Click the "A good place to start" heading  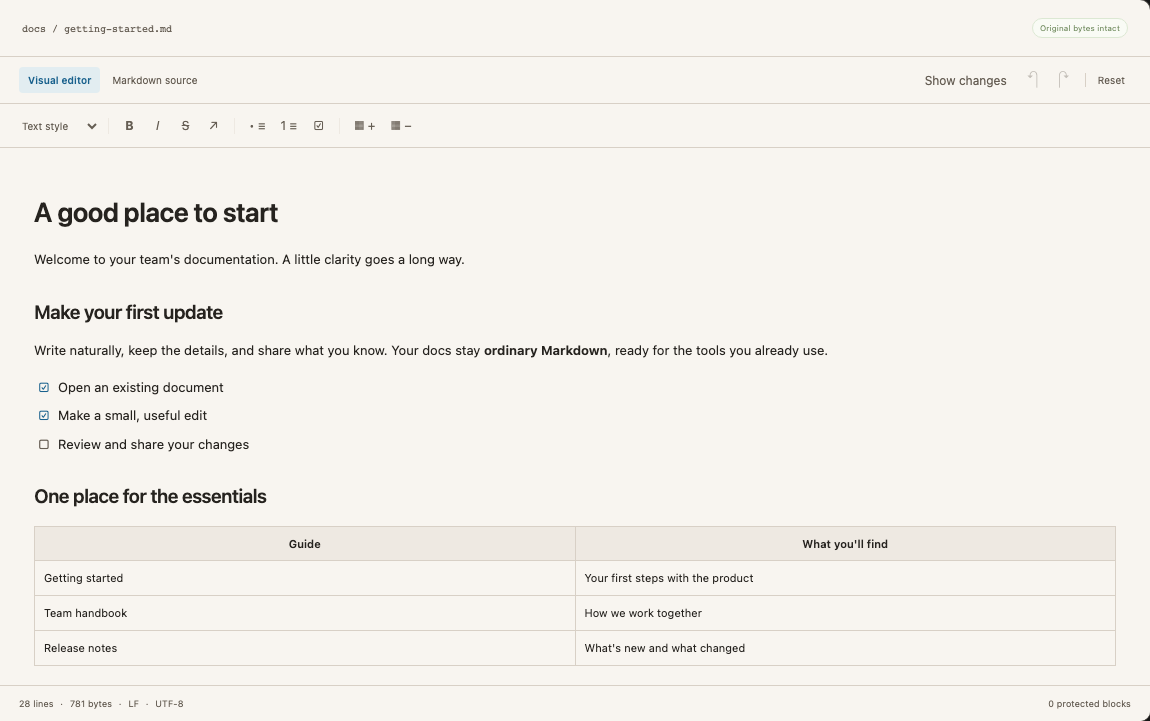point(156,213)
